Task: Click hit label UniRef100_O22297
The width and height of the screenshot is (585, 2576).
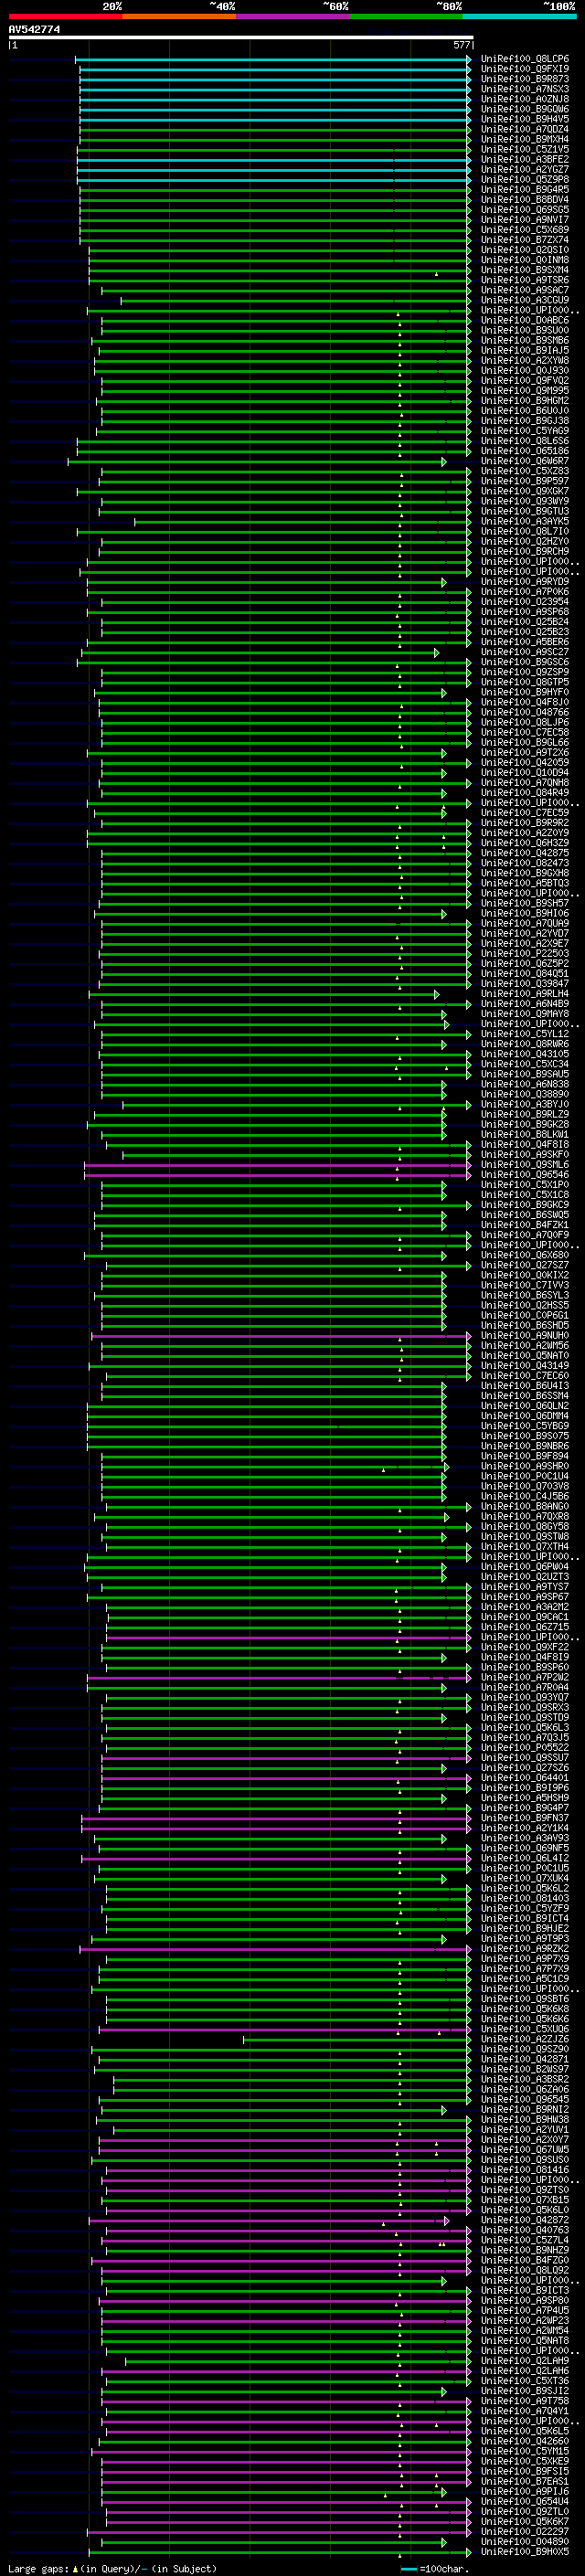Action: [525, 2531]
